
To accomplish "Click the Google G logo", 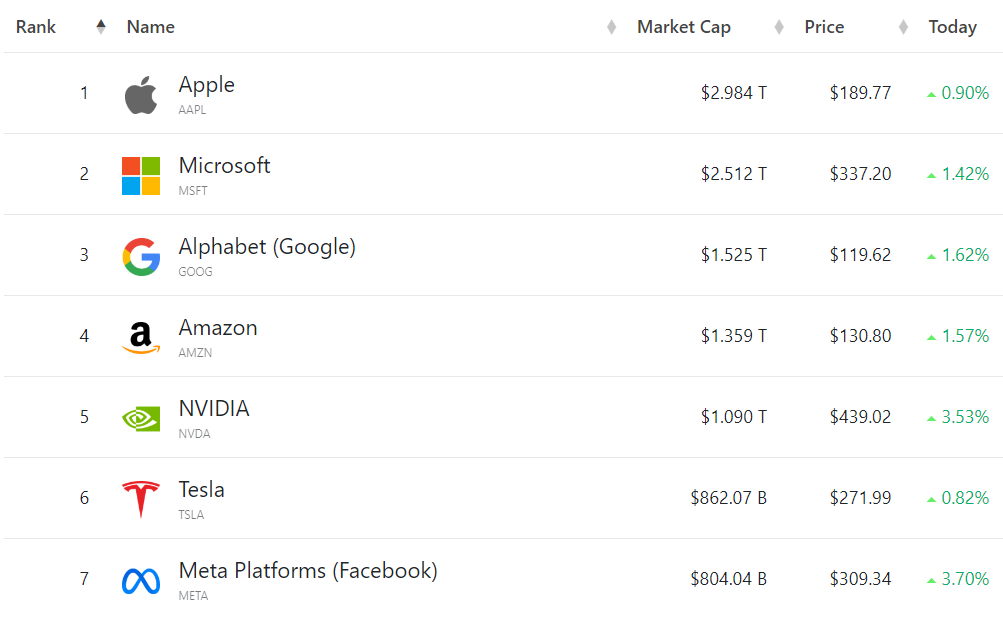I will tap(141, 257).
